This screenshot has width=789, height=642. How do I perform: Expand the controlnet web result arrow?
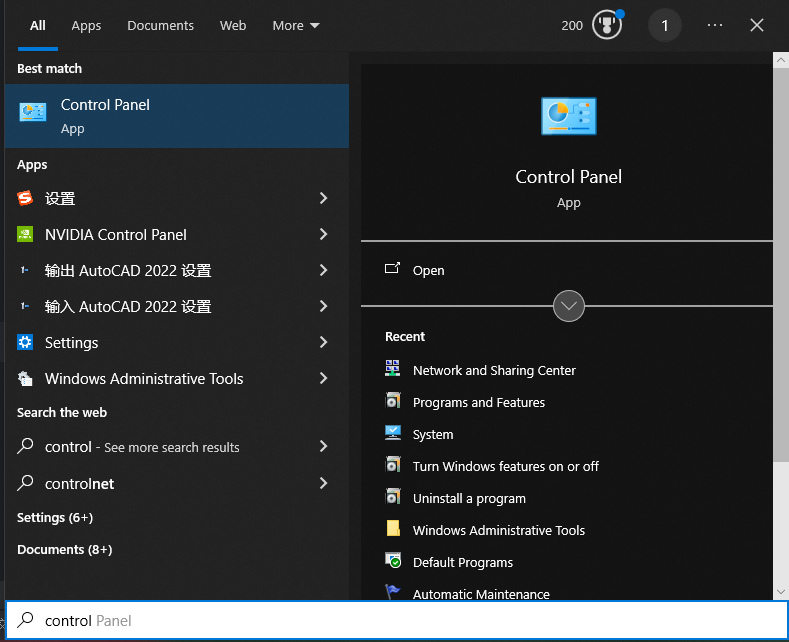pos(324,483)
